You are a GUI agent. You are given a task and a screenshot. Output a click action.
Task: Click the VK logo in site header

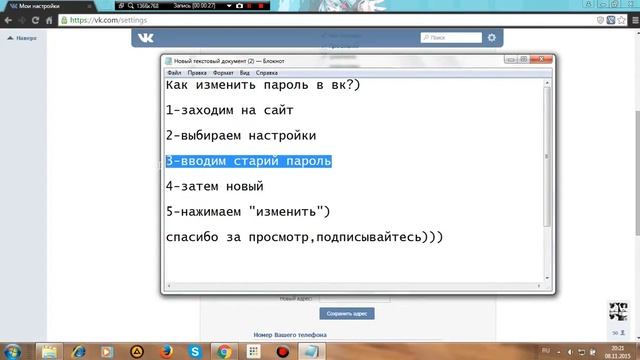(x=146, y=38)
